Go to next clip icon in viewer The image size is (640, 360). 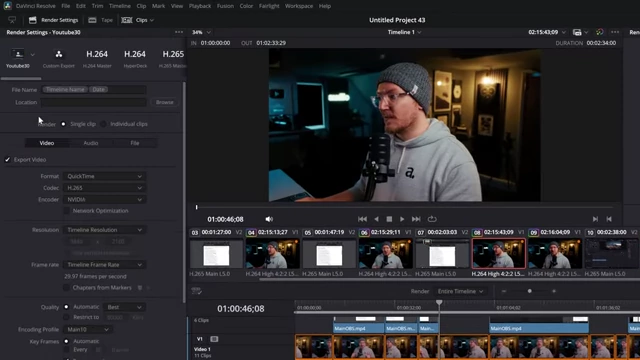[x=595, y=219]
